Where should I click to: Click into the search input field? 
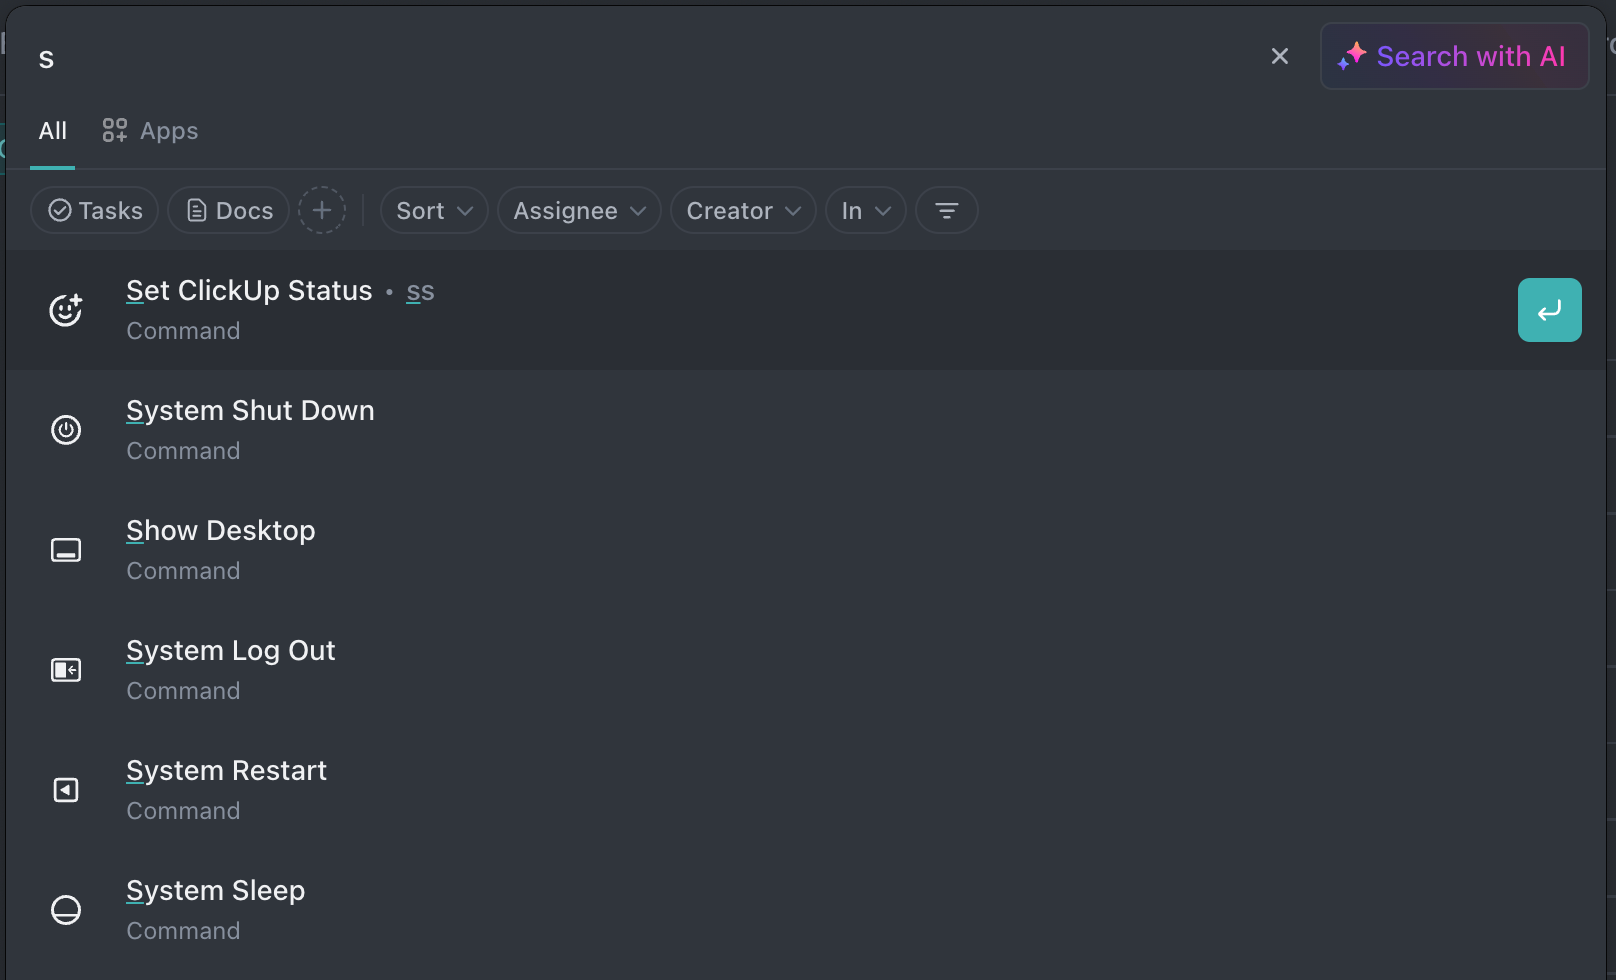click(600, 58)
